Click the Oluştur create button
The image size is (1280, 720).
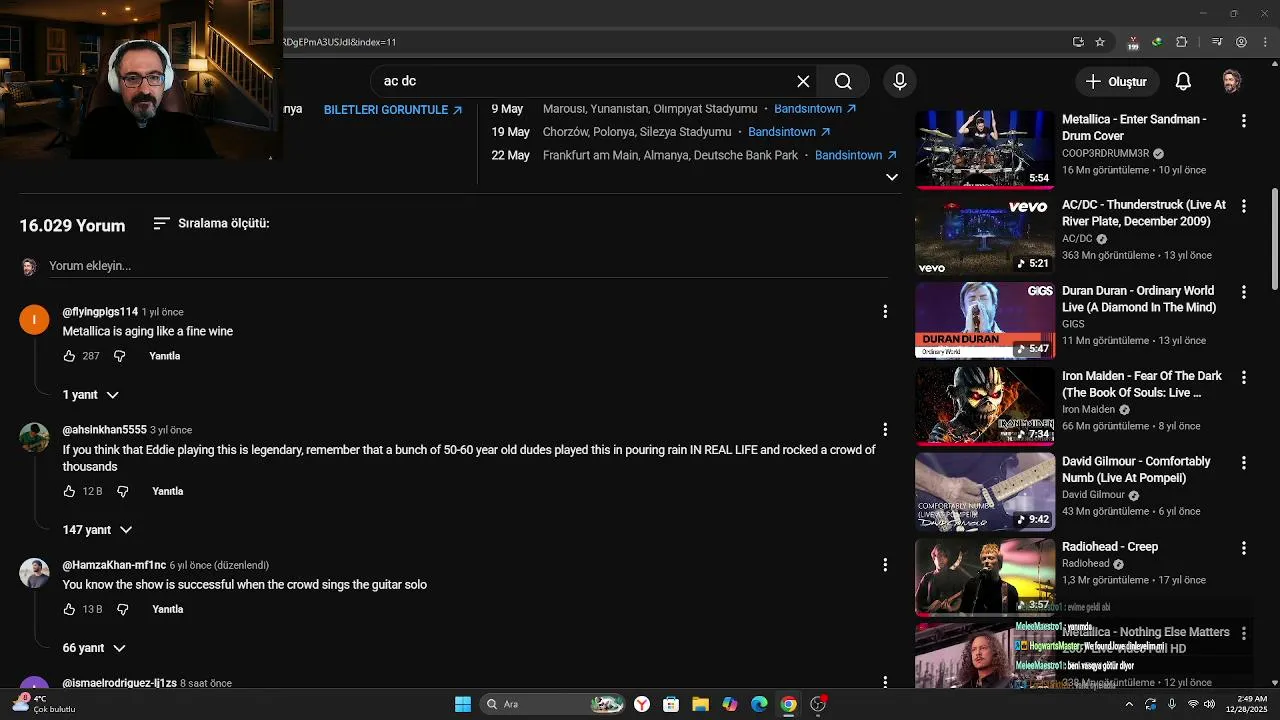point(1117,81)
